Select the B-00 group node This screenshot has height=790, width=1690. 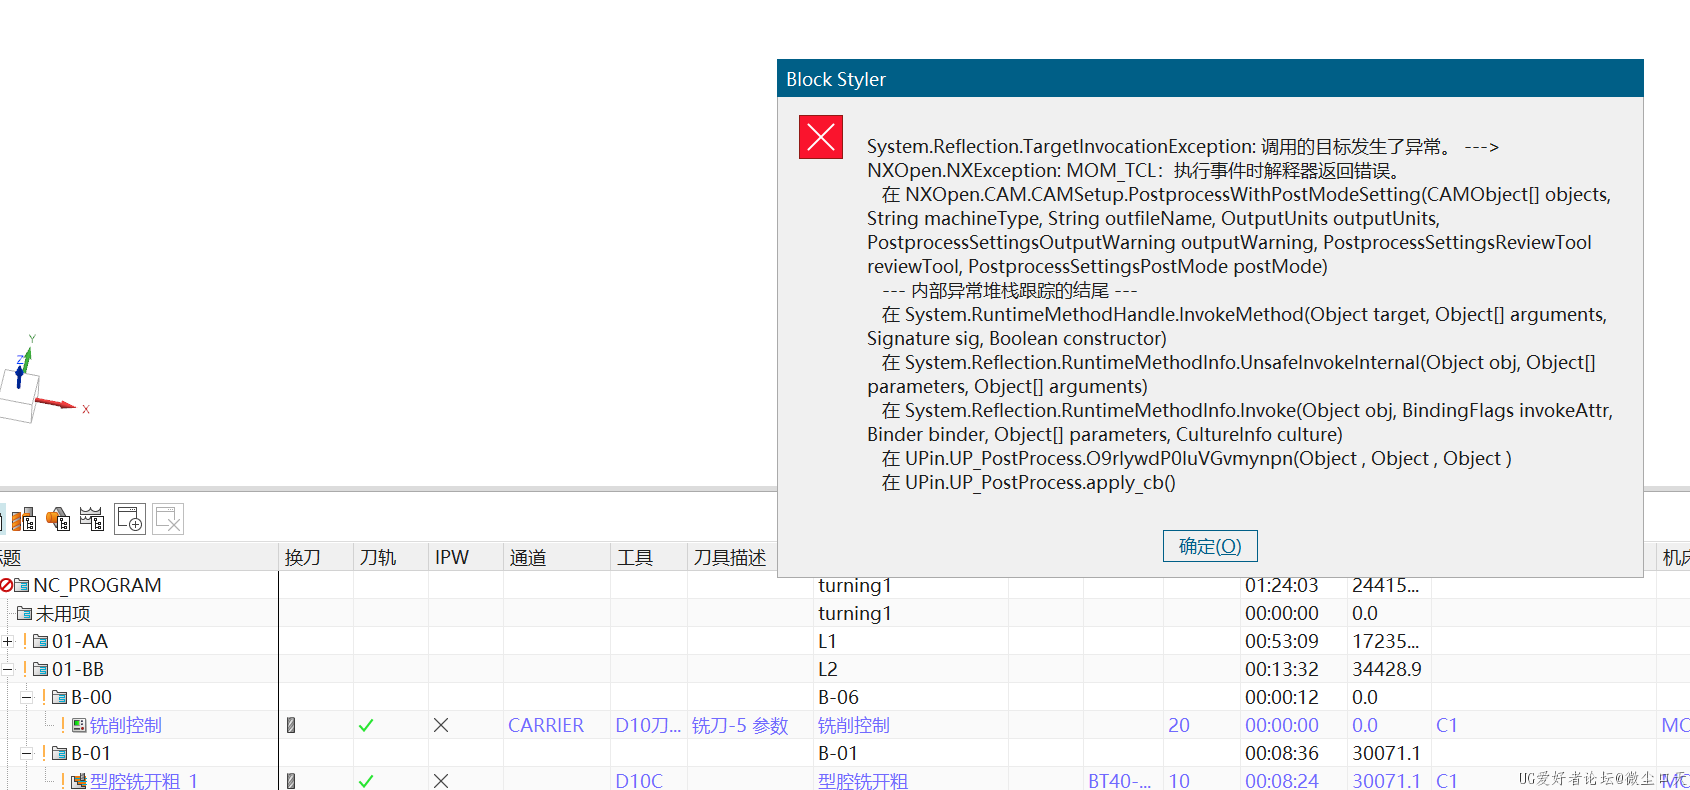91,697
